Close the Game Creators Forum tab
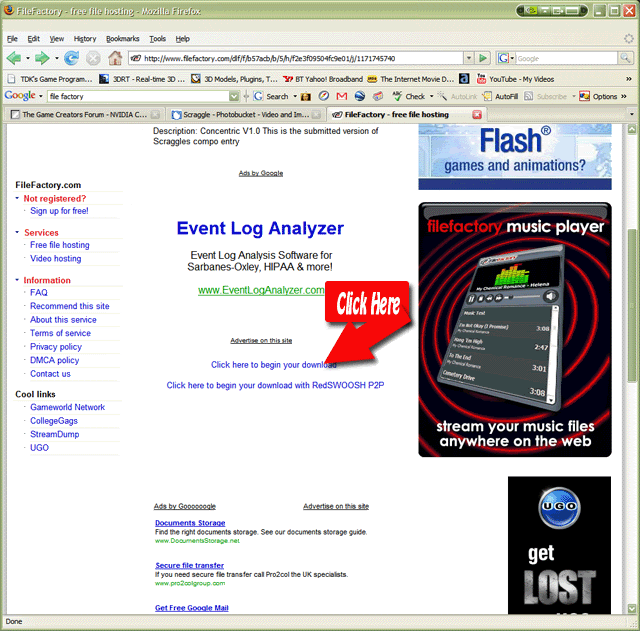The width and height of the screenshot is (640, 631). [x=155, y=115]
